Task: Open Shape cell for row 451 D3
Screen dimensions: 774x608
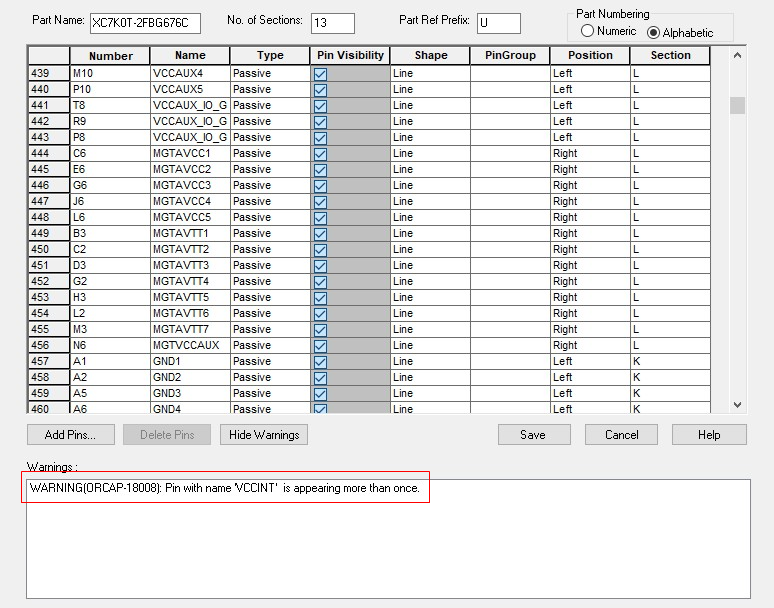Action: tap(430, 266)
